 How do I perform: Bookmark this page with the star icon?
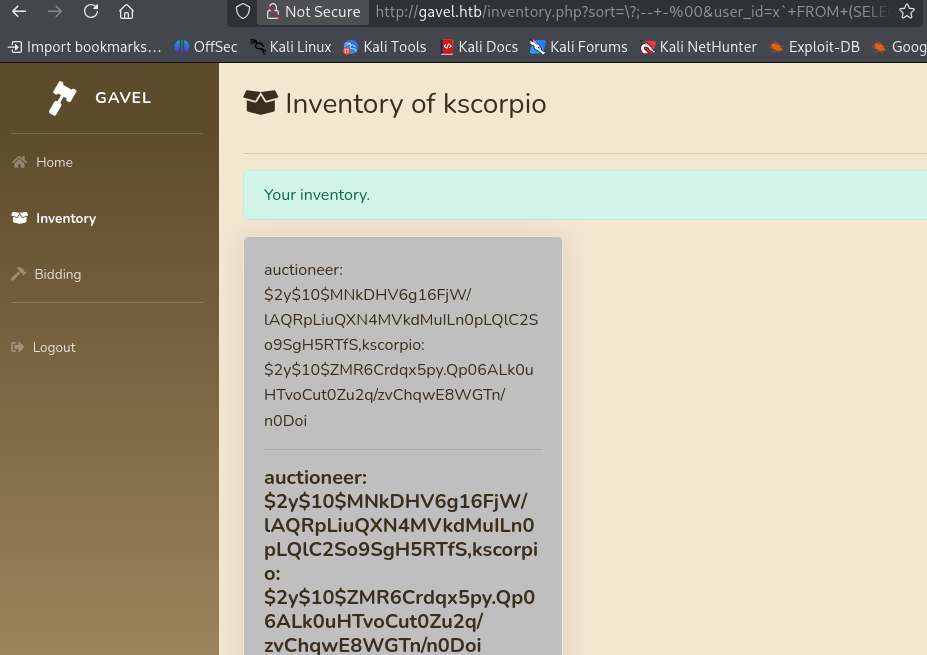click(x=906, y=12)
